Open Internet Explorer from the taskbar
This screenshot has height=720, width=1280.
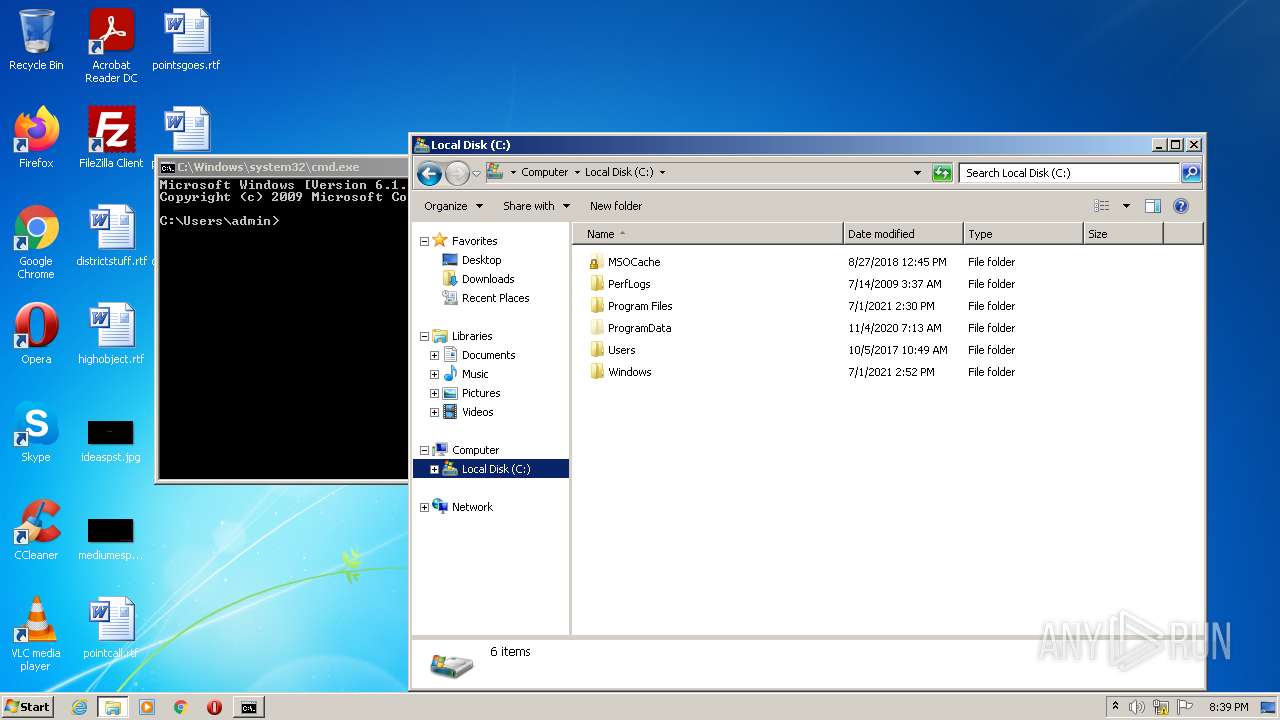click(x=79, y=707)
